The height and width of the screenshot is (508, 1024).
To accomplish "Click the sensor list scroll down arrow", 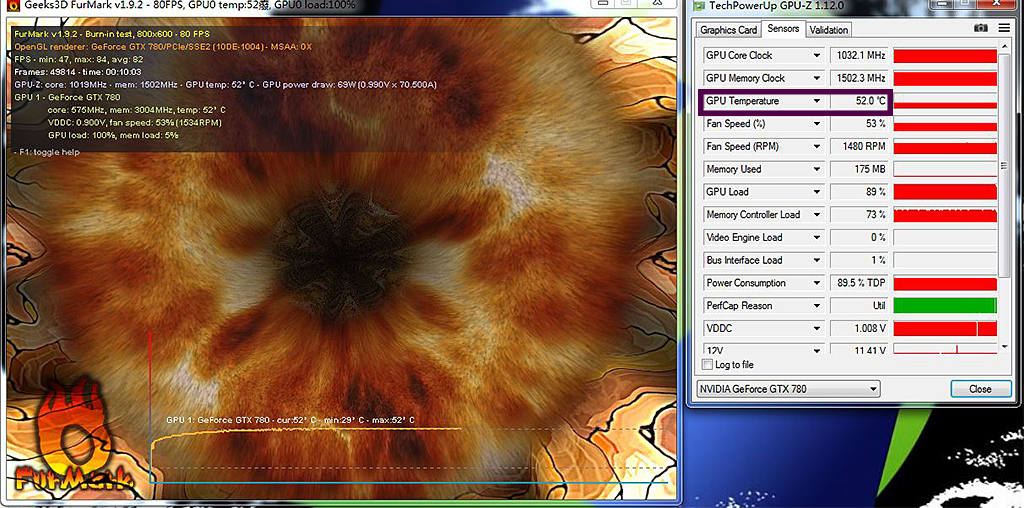I will (1004, 346).
